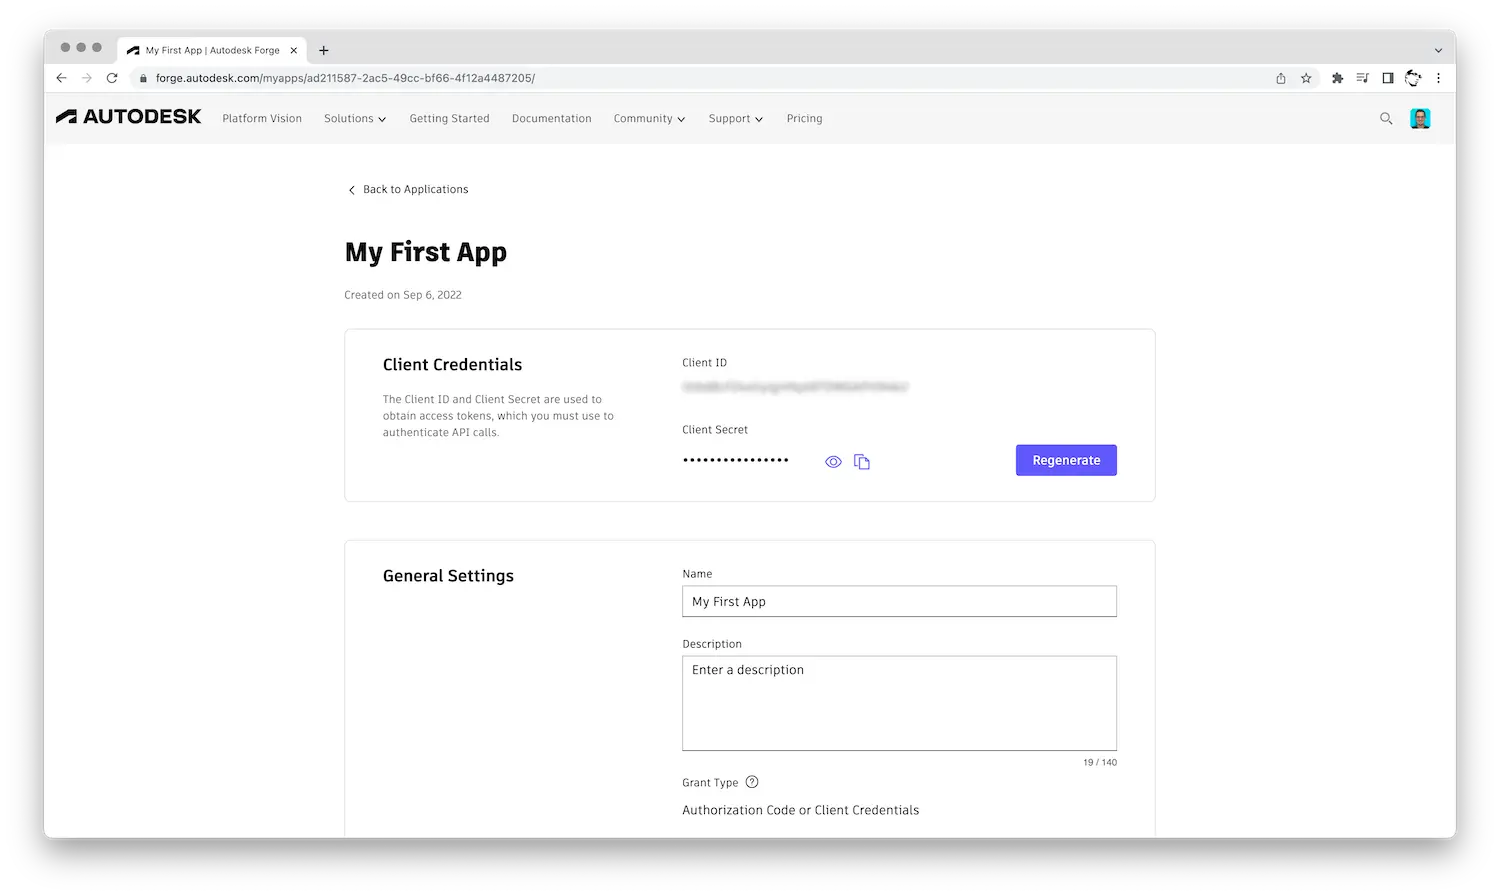Viewport: 1500px width, 896px height.
Task: Open Platform Vision page
Action: (x=262, y=118)
